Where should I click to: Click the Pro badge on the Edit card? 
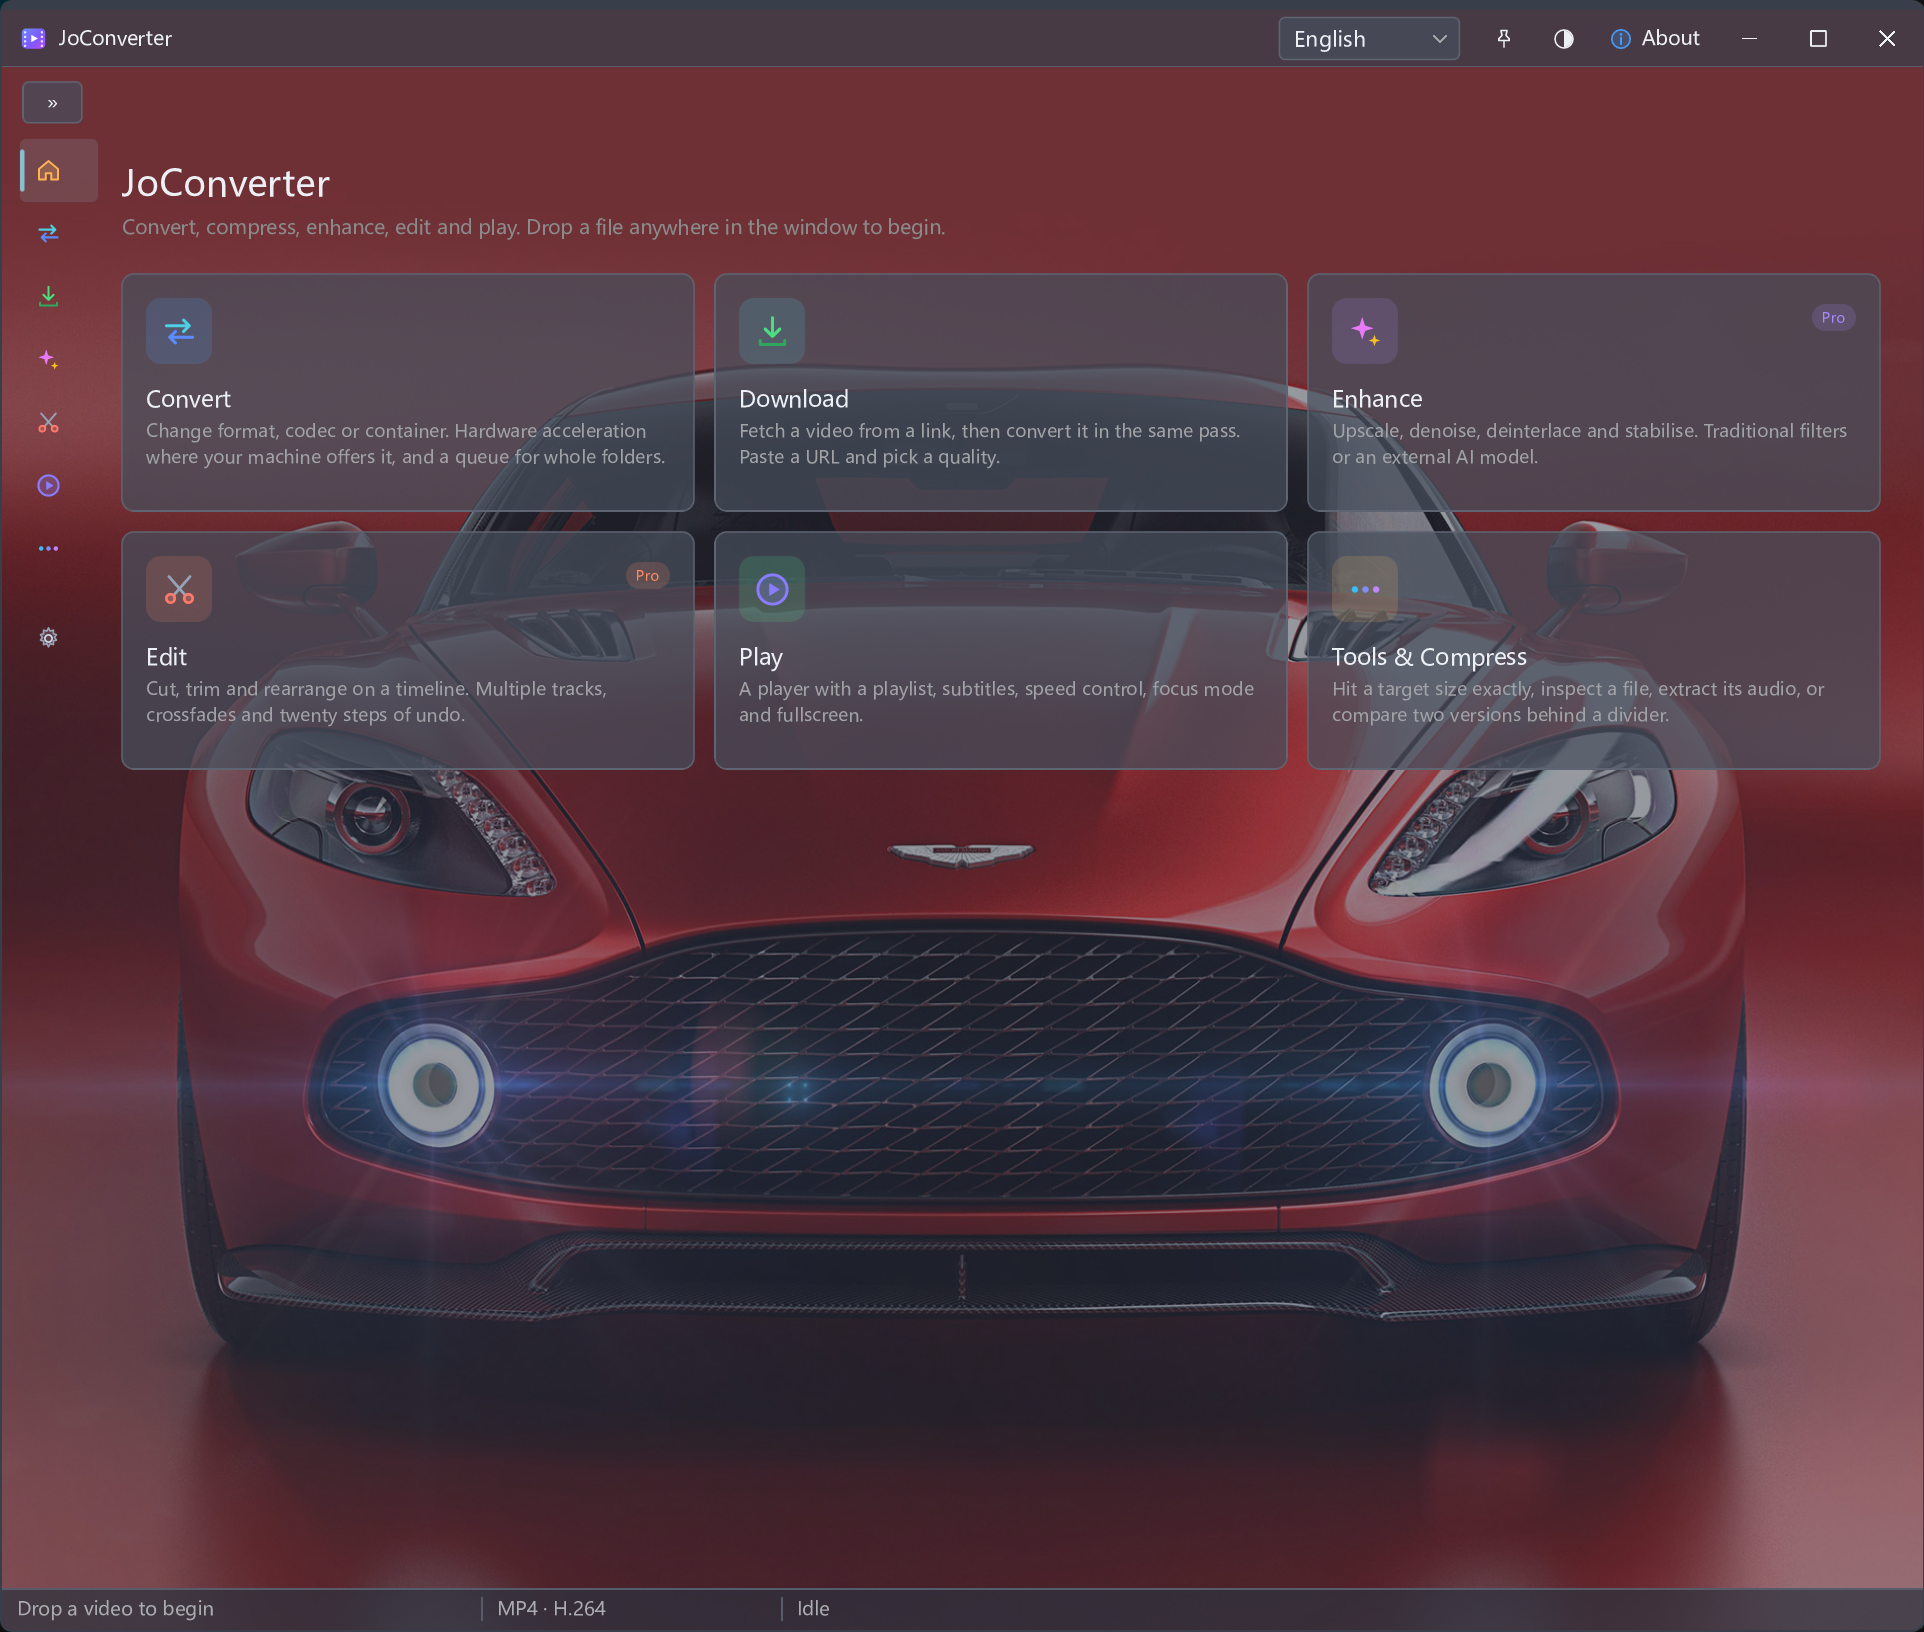coord(647,576)
